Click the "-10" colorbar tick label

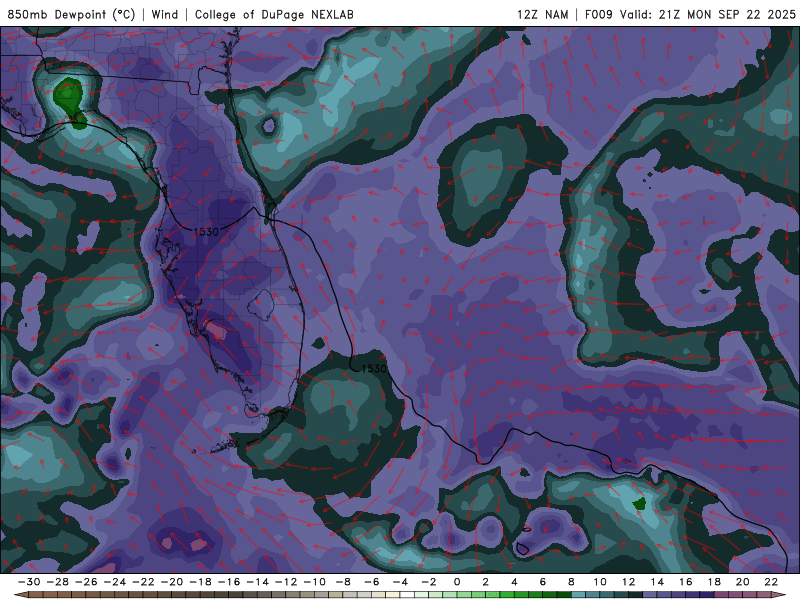point(315,582)
